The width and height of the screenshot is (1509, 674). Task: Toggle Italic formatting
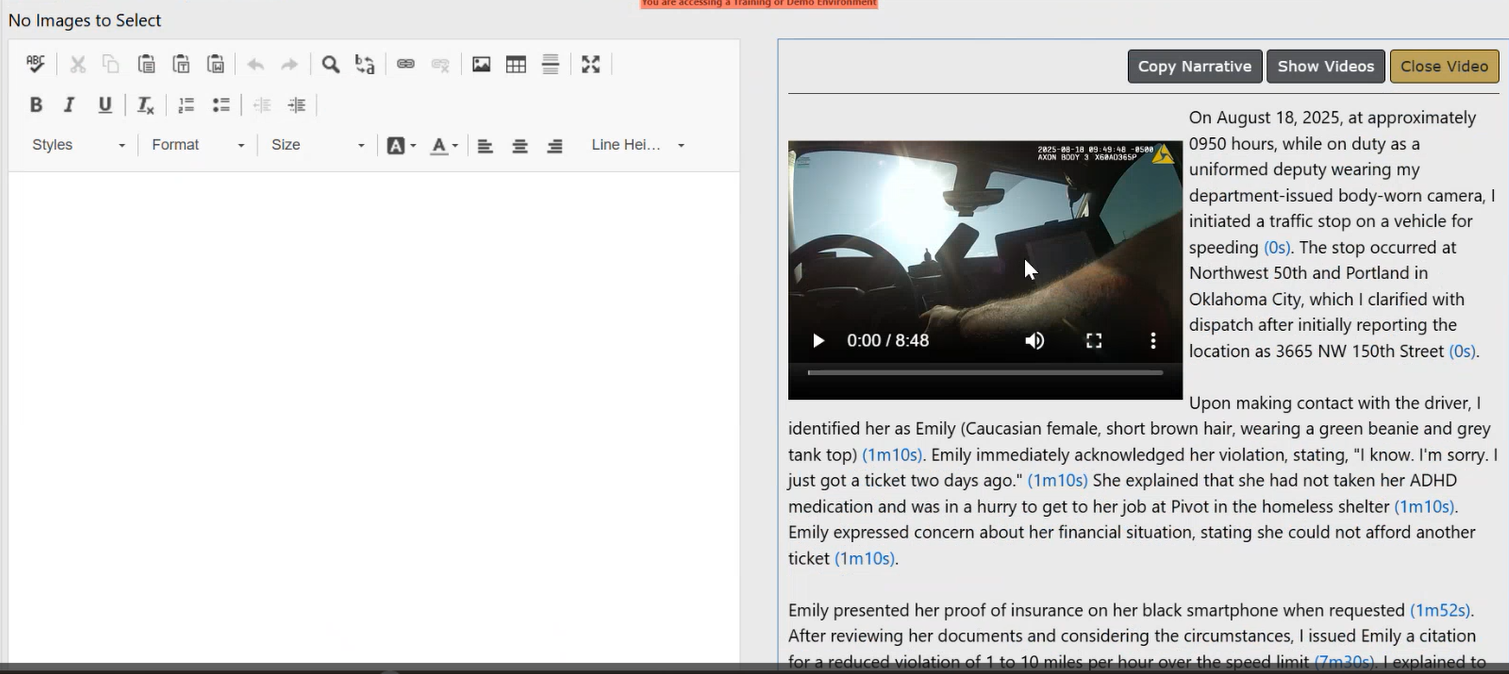[70, 105]
